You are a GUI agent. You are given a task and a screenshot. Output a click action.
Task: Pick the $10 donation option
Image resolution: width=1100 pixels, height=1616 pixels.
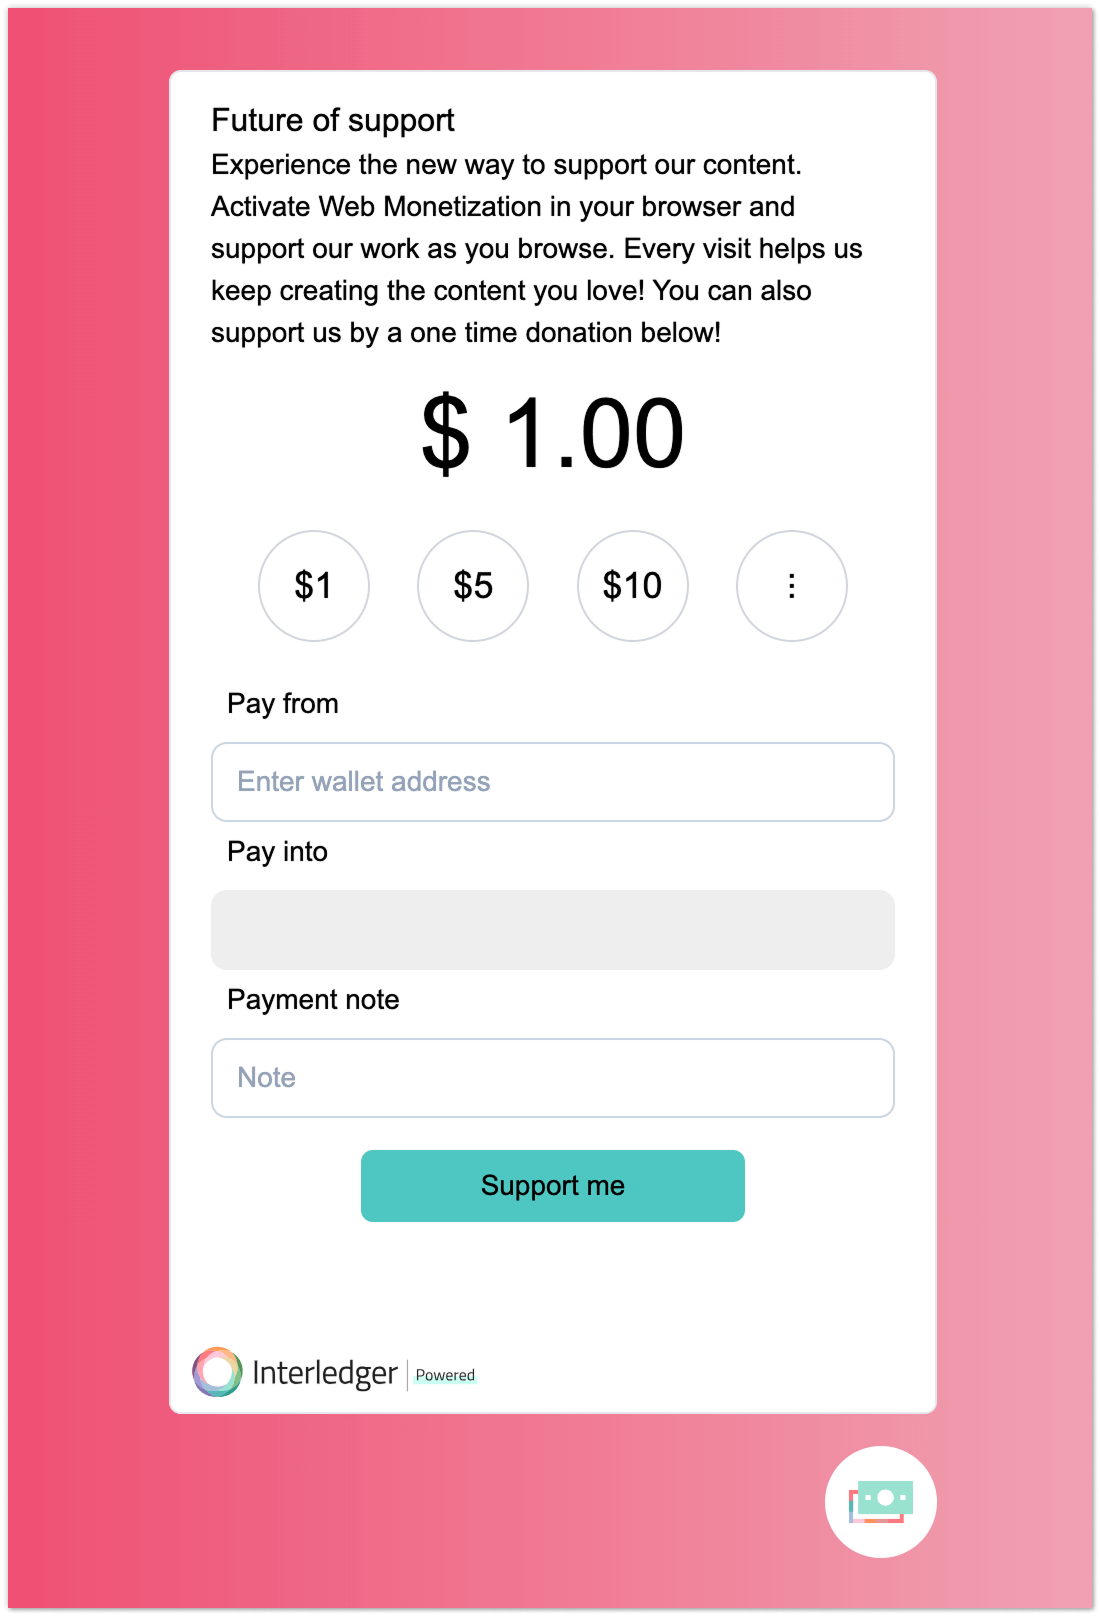(x=632, y=586)
